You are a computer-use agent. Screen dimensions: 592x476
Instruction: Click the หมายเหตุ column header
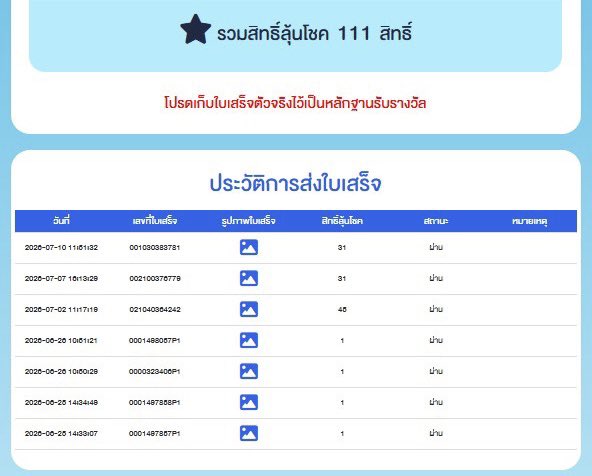(529, 221)
